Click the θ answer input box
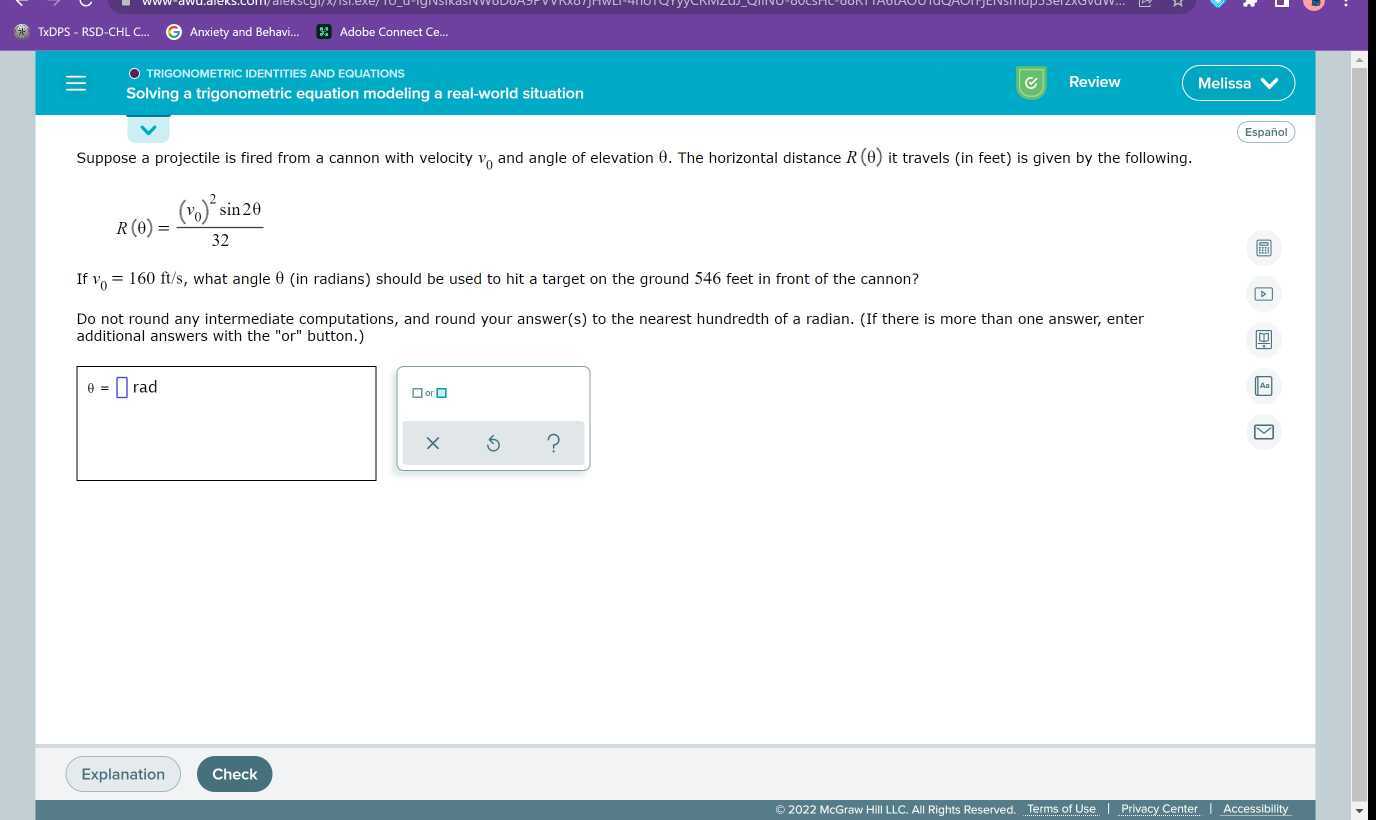Image resolution: width=1376 pixels, height=820 pixels. pos(121,387)
